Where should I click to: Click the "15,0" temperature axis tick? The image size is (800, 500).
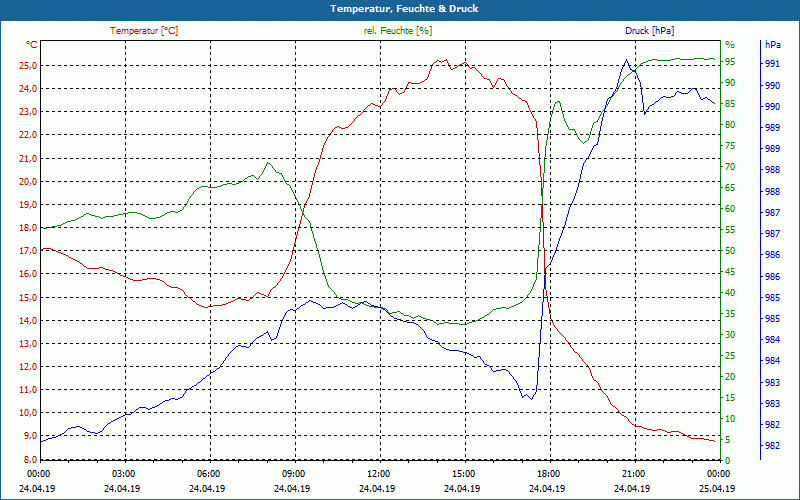[x=28, y=297]
